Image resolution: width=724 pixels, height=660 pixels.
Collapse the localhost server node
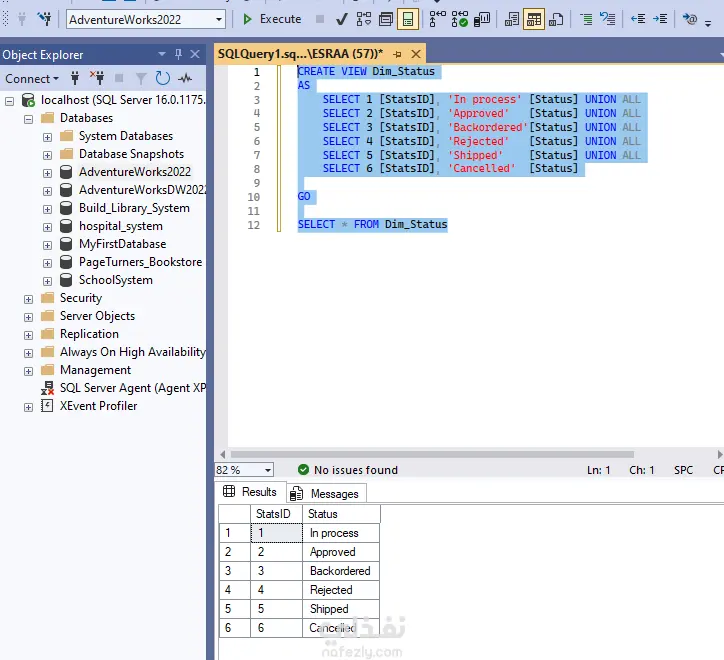(10, 101)
